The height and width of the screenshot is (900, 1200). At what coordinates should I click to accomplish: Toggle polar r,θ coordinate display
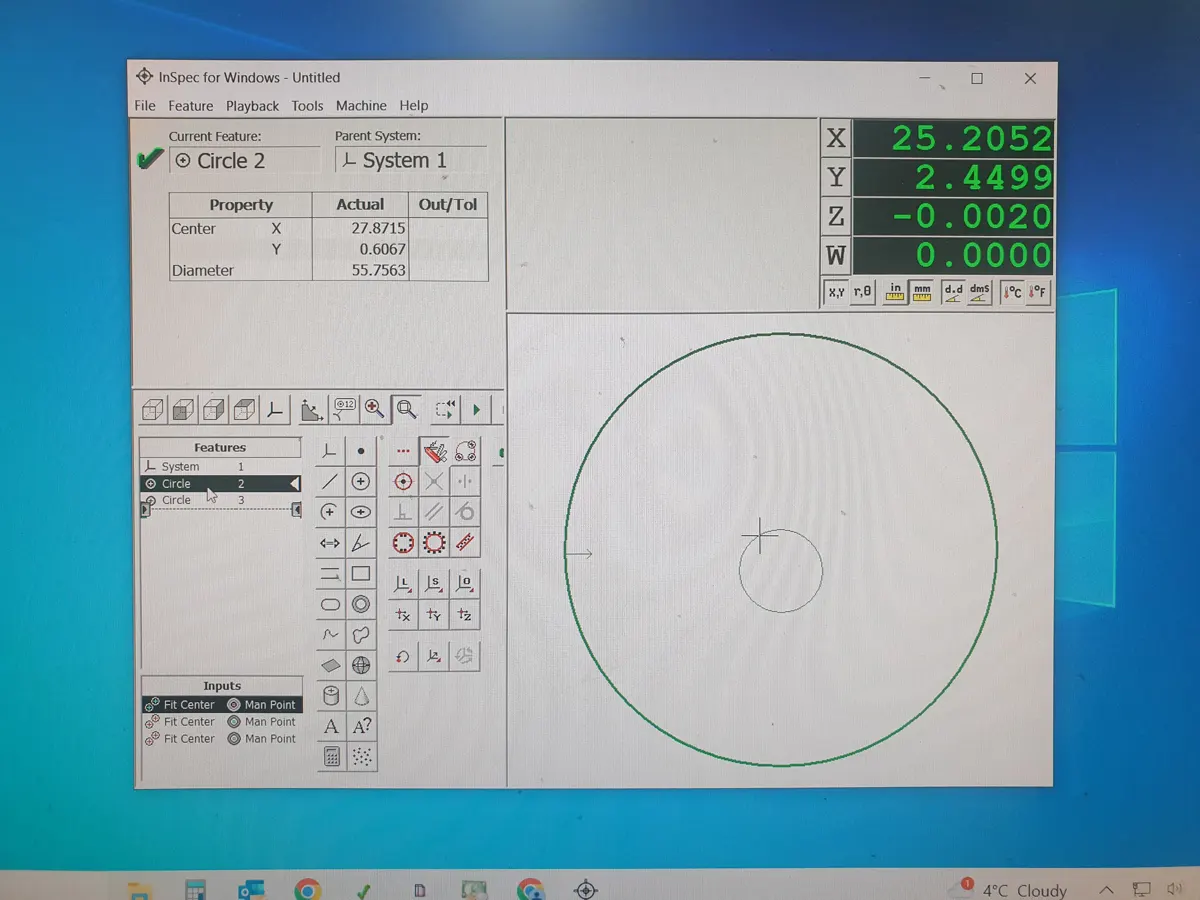(x=862, y=292)
